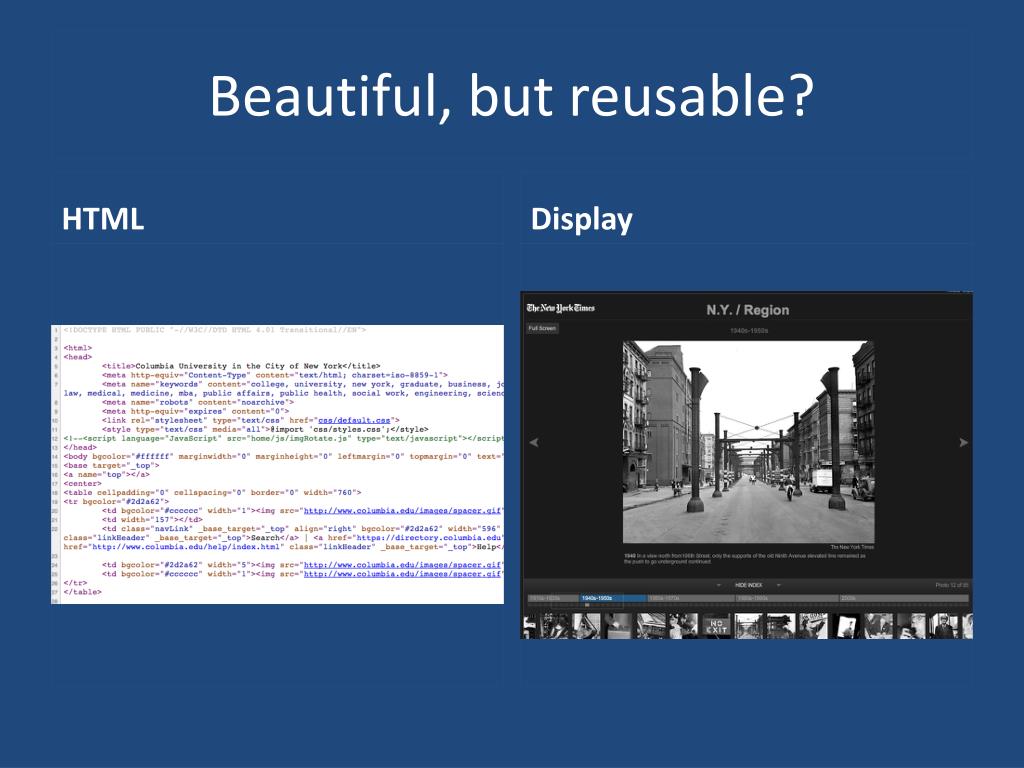Click the small position marker under the 1940s-1950s tab
Viewport: 1024px width, 768px height.
(x=587, y=605)
